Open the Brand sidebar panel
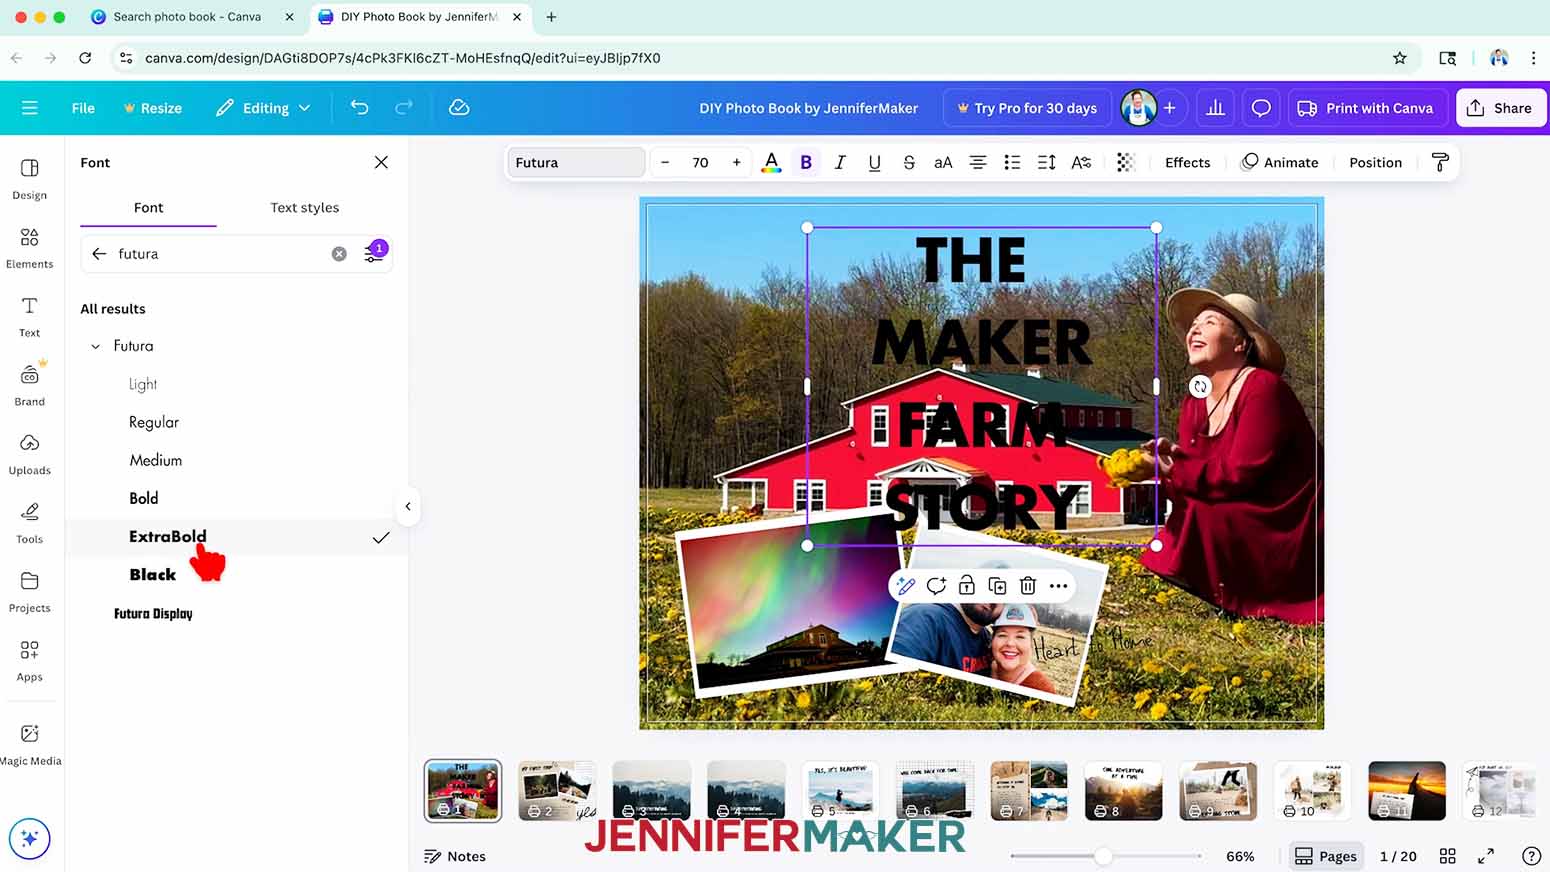This screenshot has height=872, width=1550. (30, 386)
